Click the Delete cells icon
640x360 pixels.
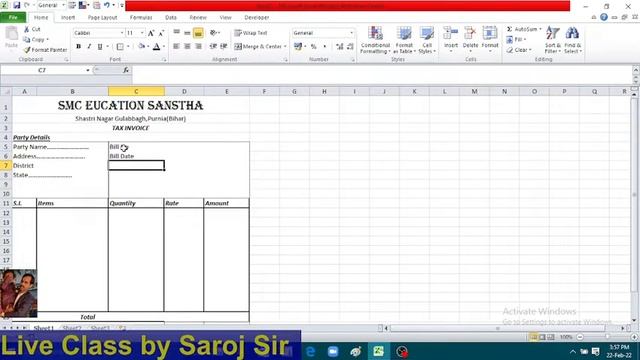[470, 33]
